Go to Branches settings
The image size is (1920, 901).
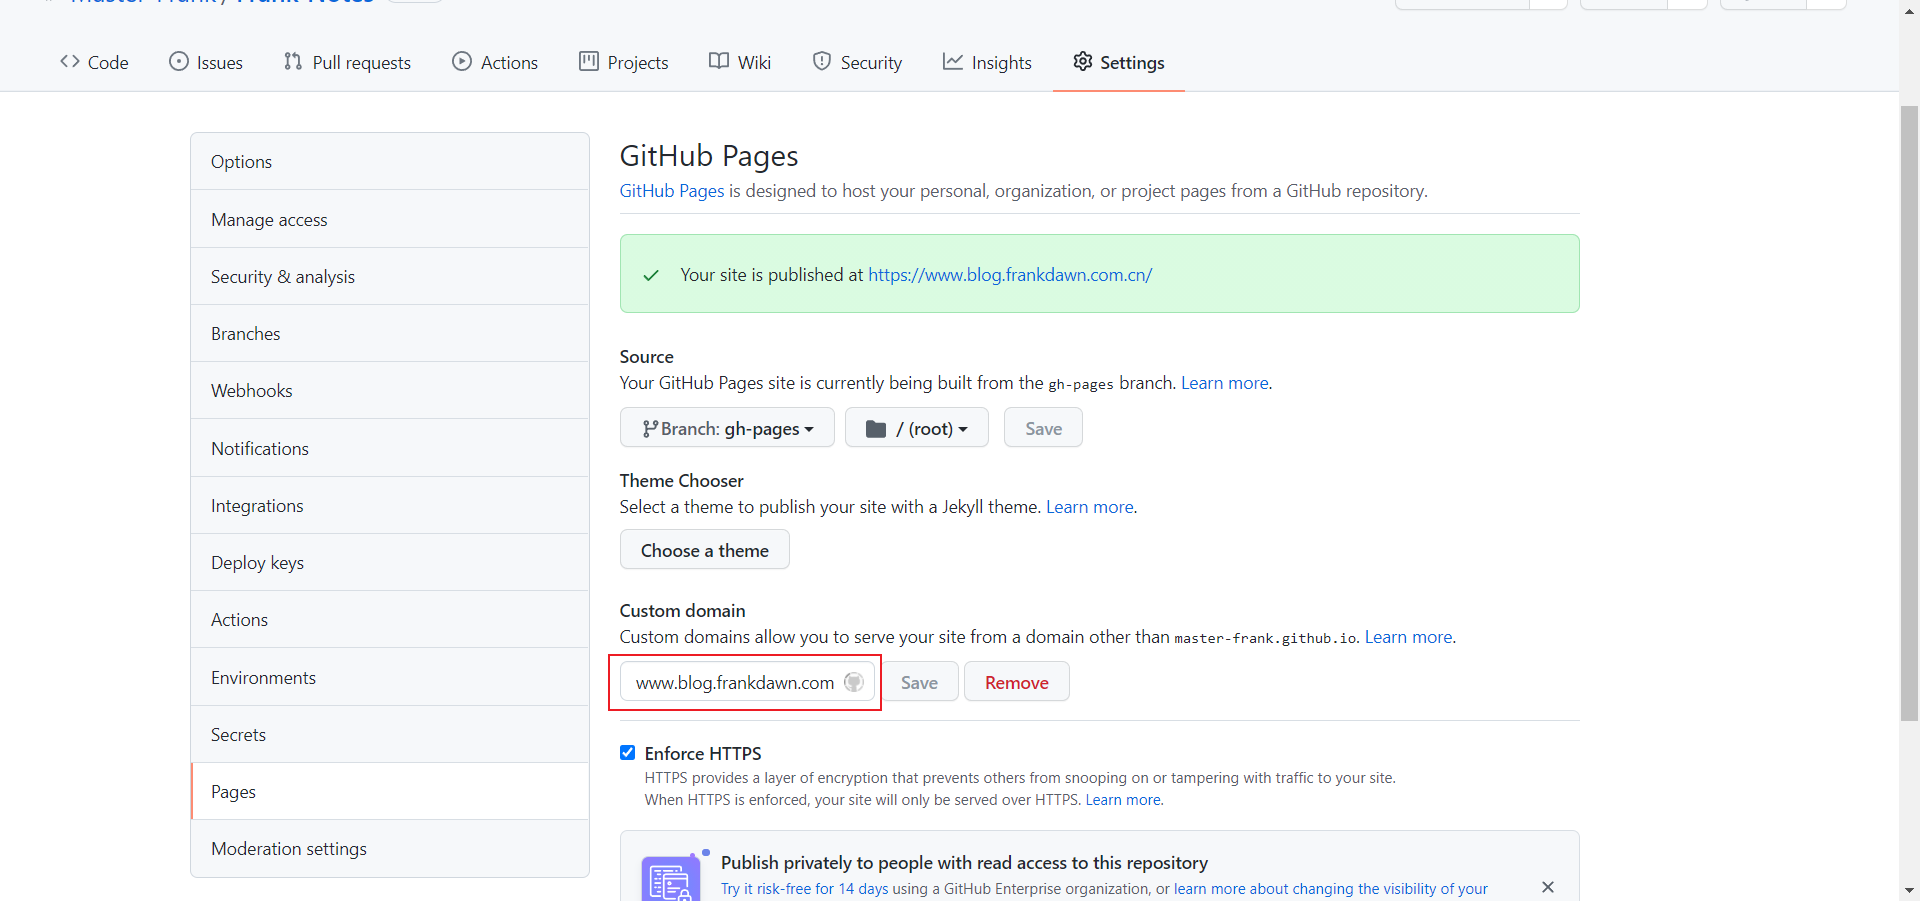pyautogui.click(x=390, y=333)
